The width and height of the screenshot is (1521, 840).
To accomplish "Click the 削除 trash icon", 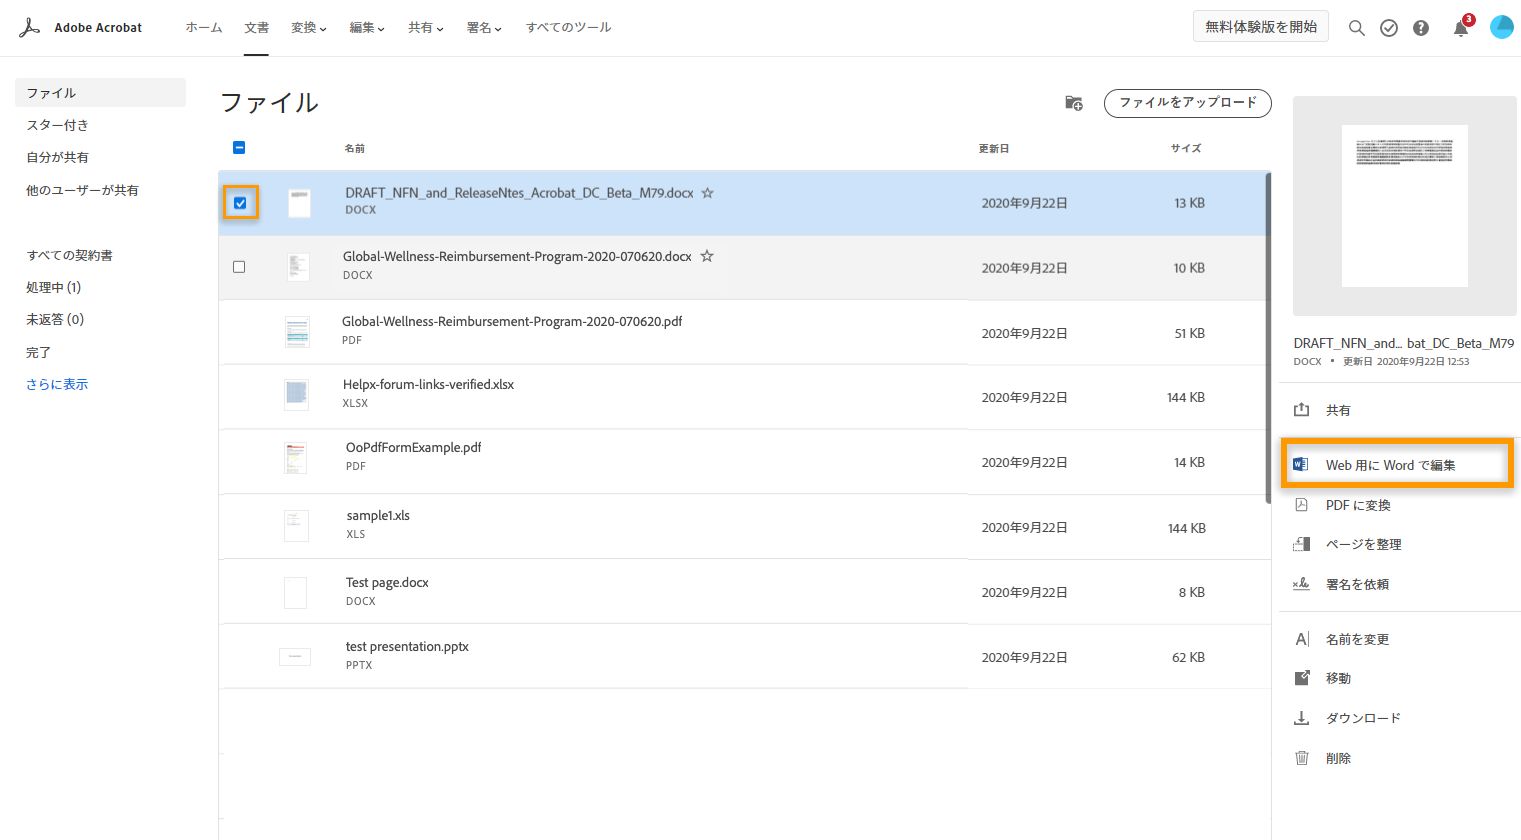I will click(1302, 758).
